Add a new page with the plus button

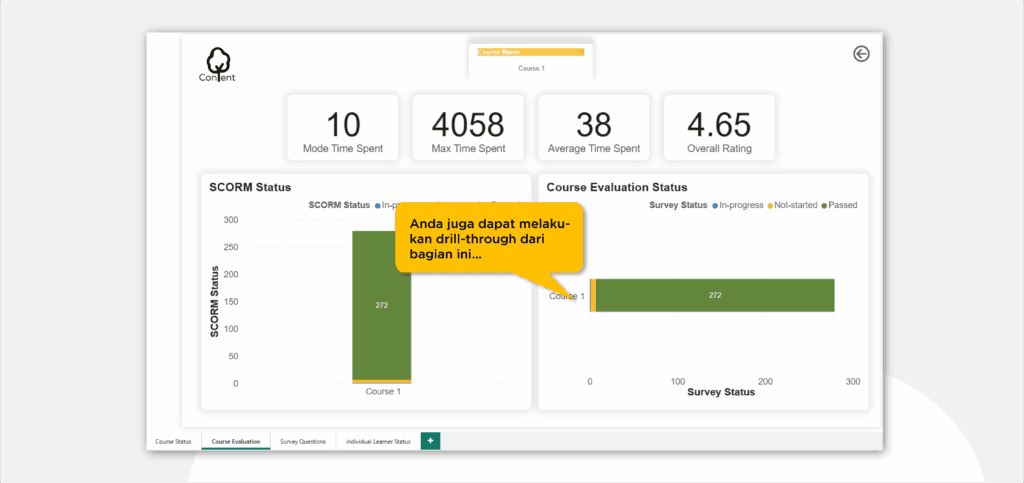point(430,441)
